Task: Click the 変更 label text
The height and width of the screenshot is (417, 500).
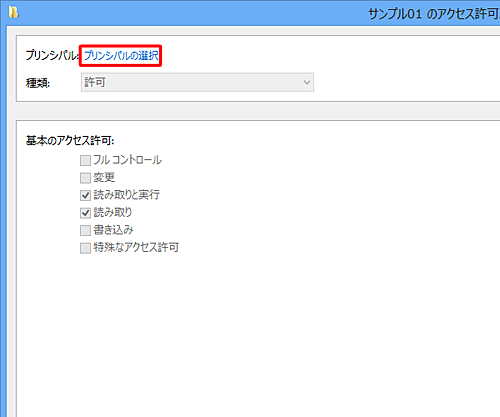Action: 104,177
